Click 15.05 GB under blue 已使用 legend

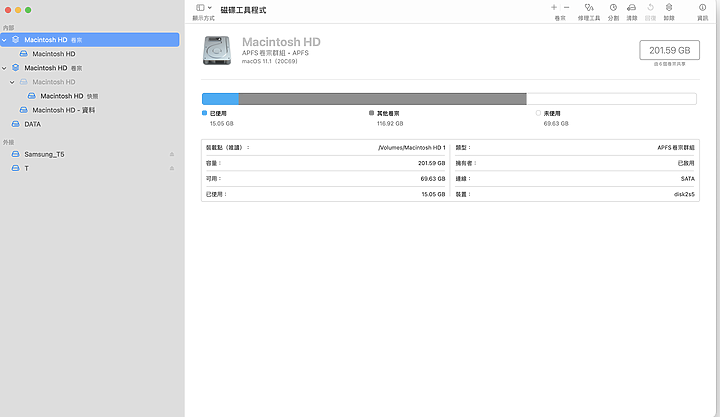pyautogui.click(x=222, y=124)
